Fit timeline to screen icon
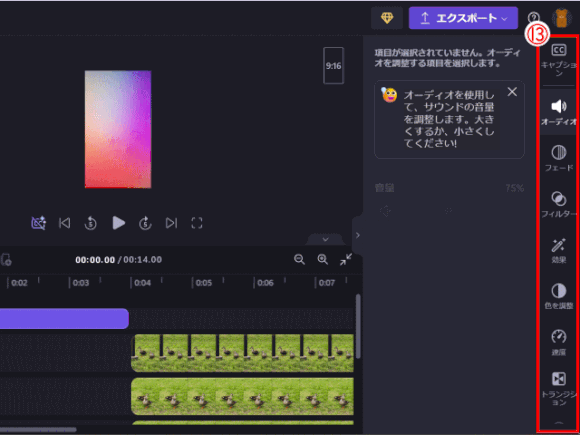Screen dimensions: 580x435 click(346, 259)
